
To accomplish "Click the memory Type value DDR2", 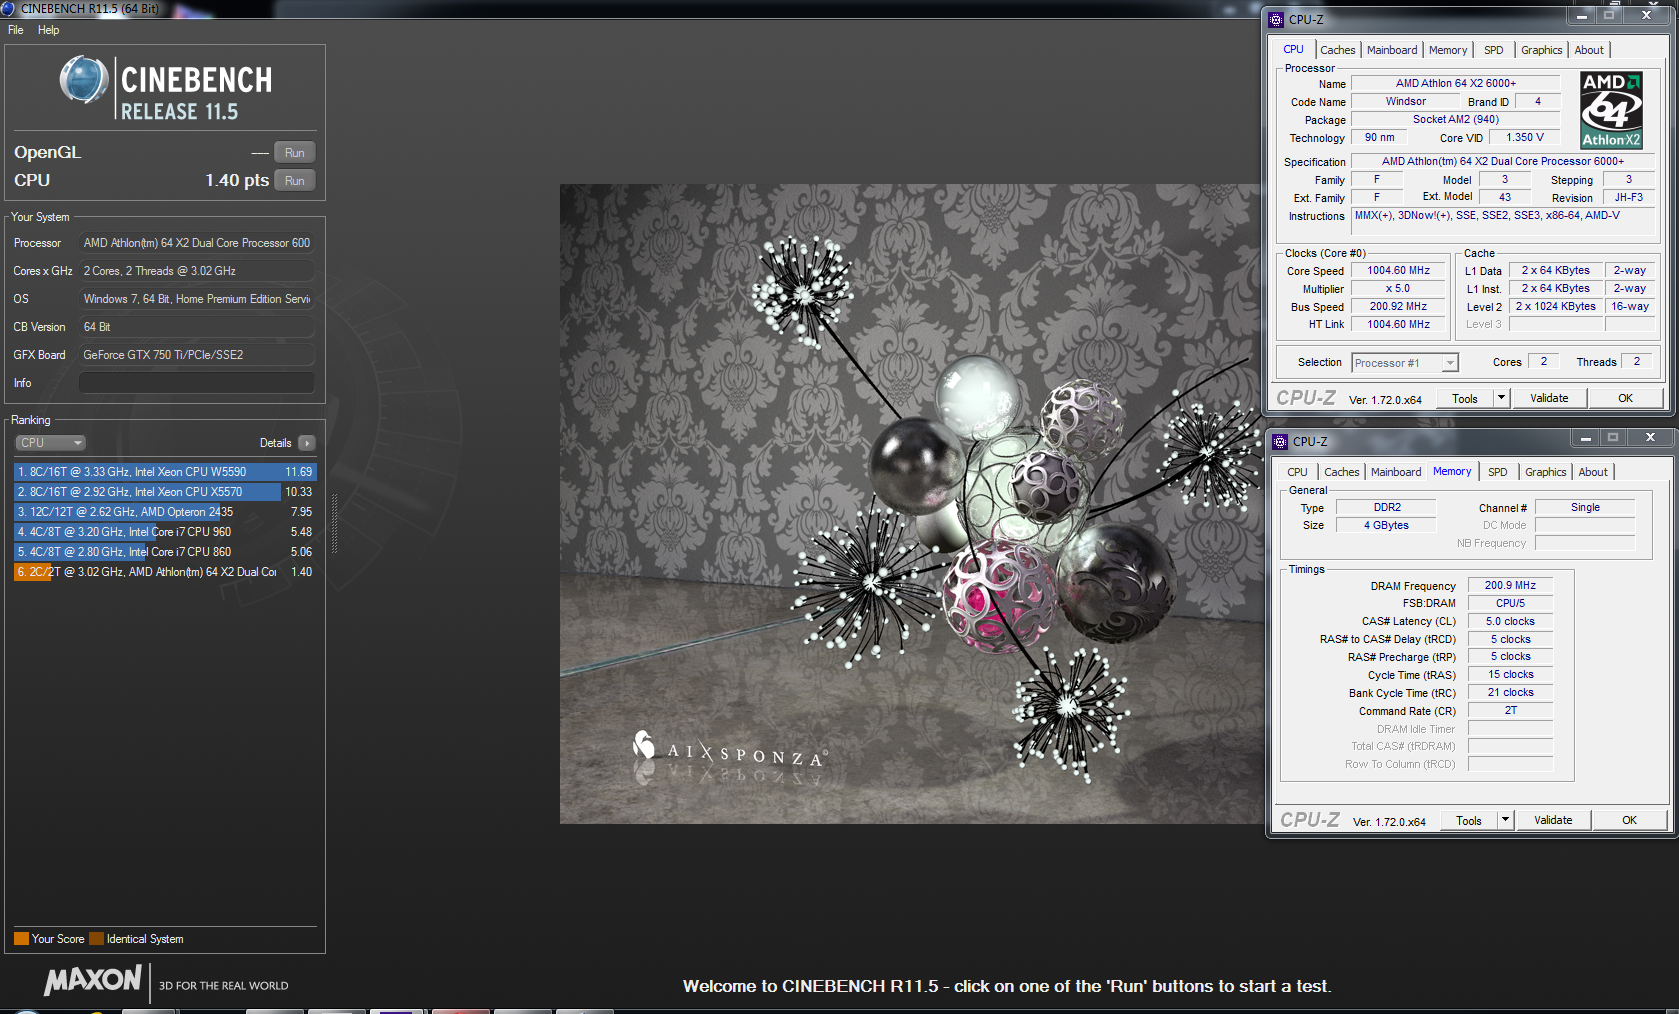I will [x=1387, y=508].
